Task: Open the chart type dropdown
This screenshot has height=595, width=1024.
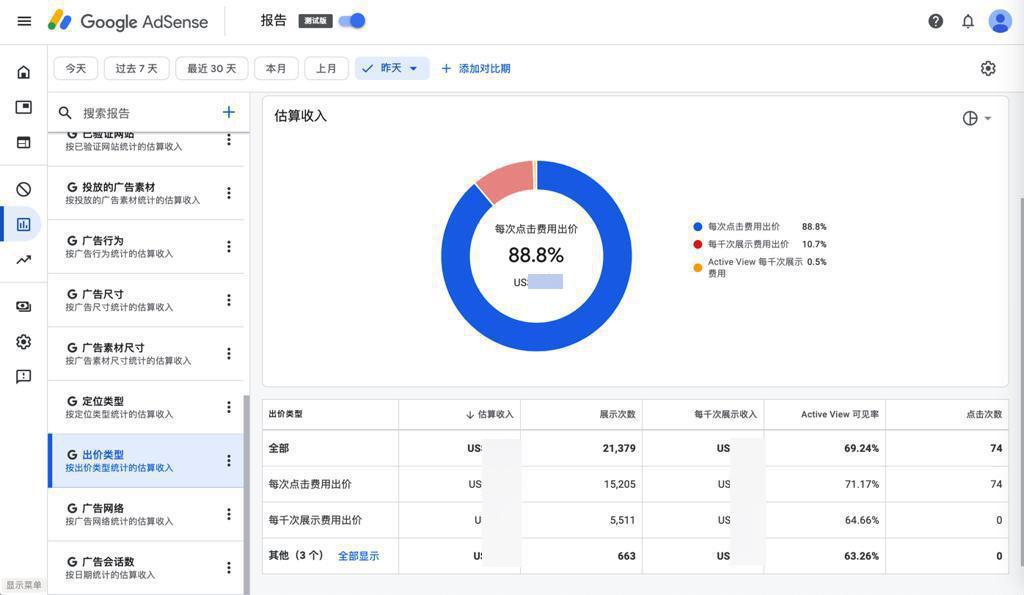Action: pos(977,118)
